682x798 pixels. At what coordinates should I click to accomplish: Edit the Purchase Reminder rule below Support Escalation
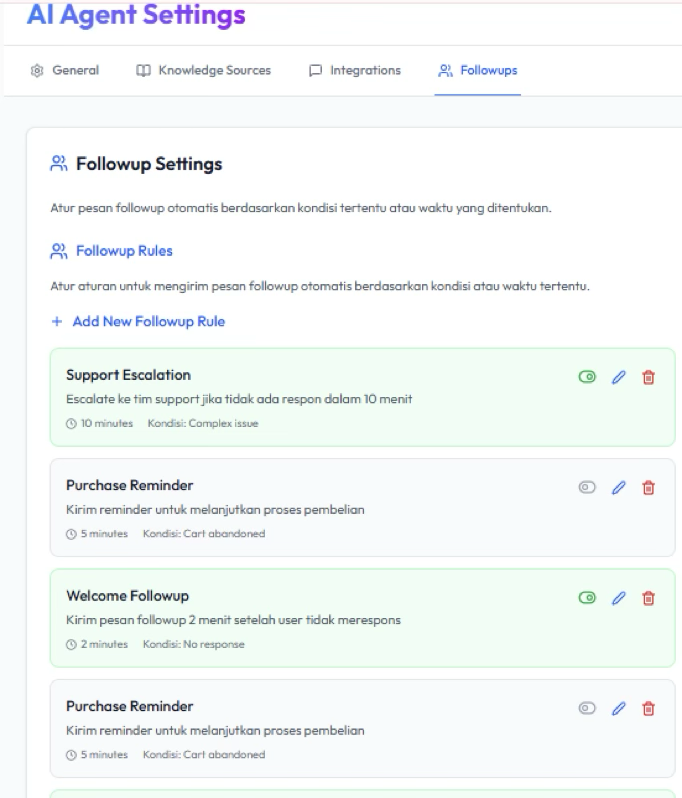point(618,488)
